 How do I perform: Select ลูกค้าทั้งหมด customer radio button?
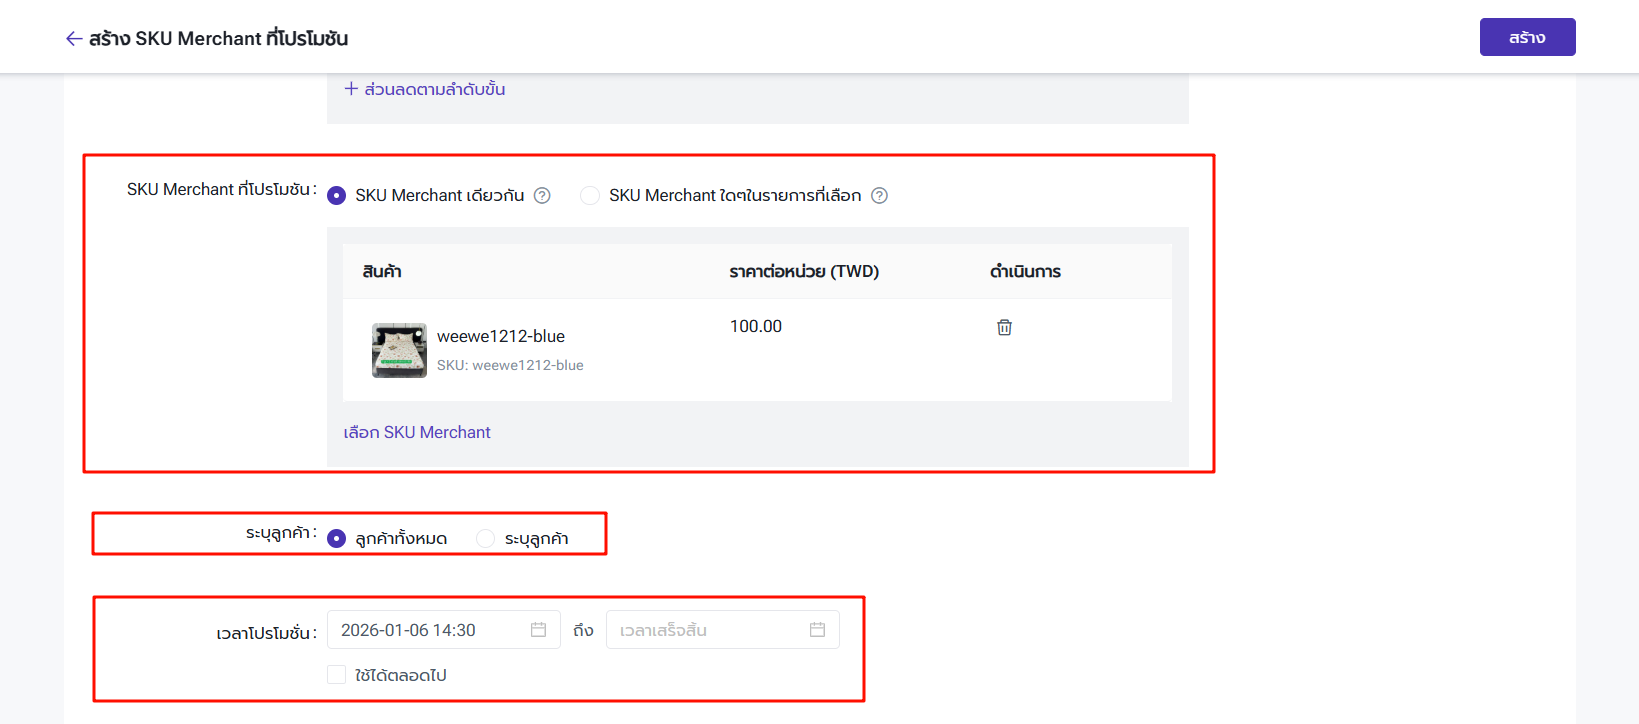click(x=337, y=539)
